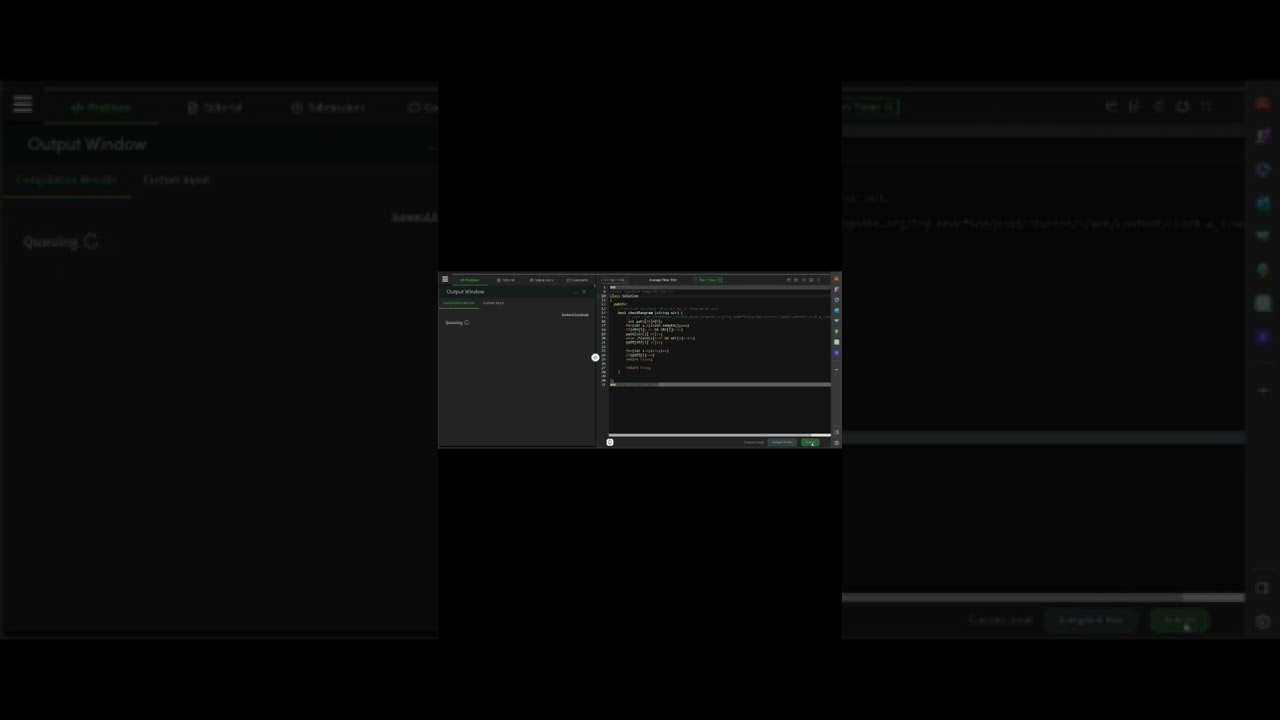This screenshot has height=720, width=1280.
Task: Click the Start Timer button
Action: click(708, 280)
